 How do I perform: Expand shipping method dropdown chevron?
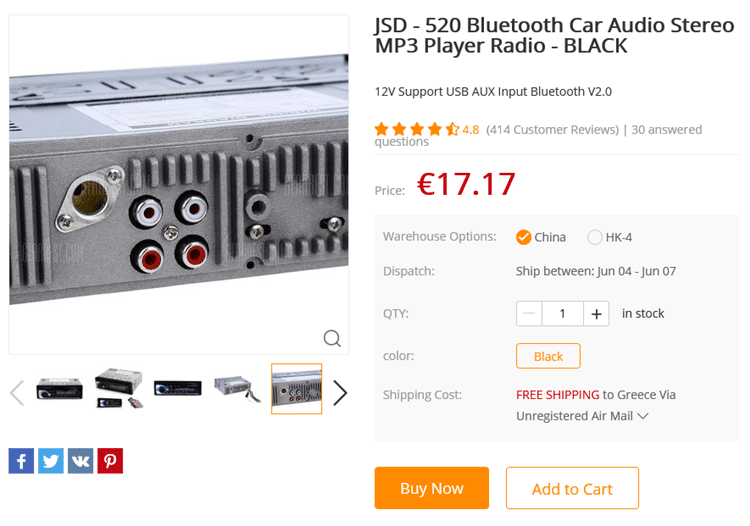[x=643, y=416]
